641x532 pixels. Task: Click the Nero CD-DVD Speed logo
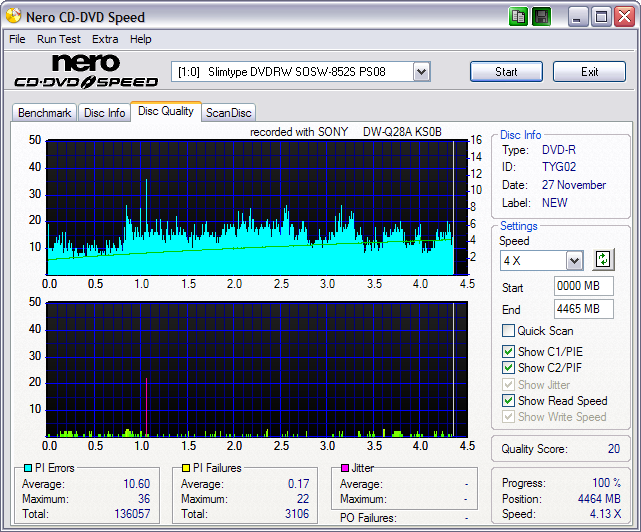coord(85,72)
